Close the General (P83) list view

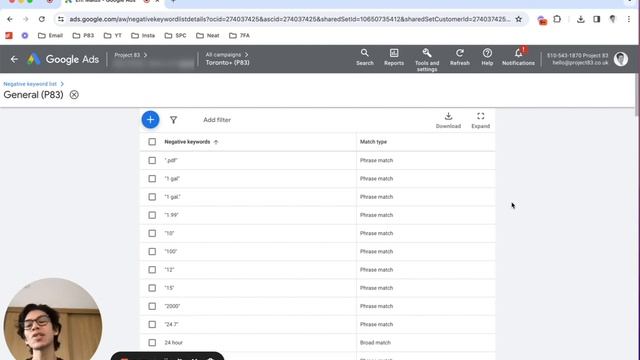pos(74,95)
